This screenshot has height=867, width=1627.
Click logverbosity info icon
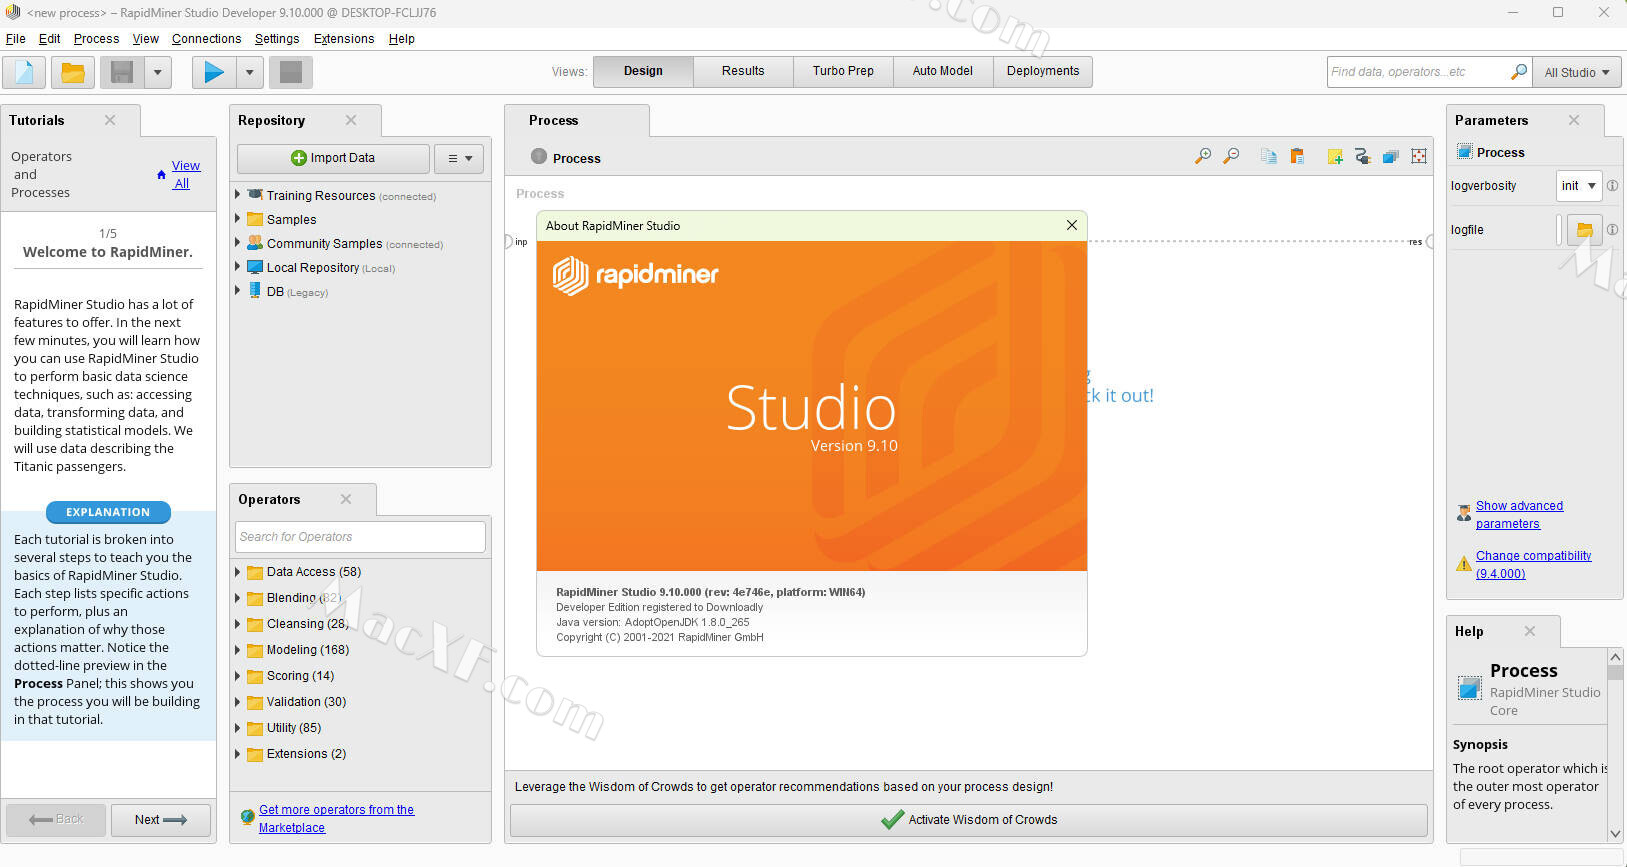pyautogui.click(x=1612, y=186)
